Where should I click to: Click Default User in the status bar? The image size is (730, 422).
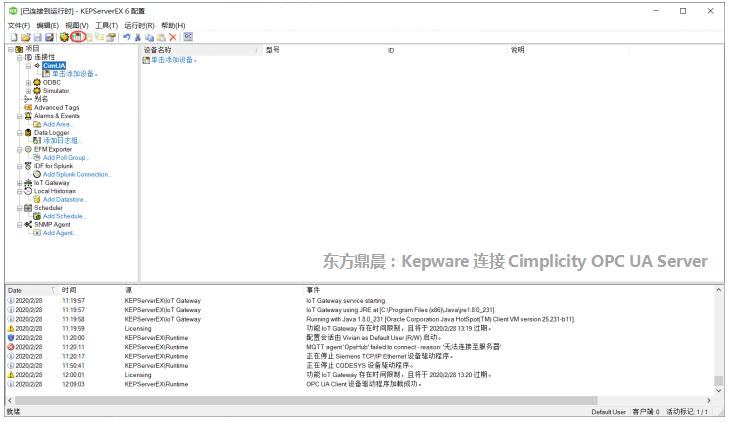coord(608,412)
